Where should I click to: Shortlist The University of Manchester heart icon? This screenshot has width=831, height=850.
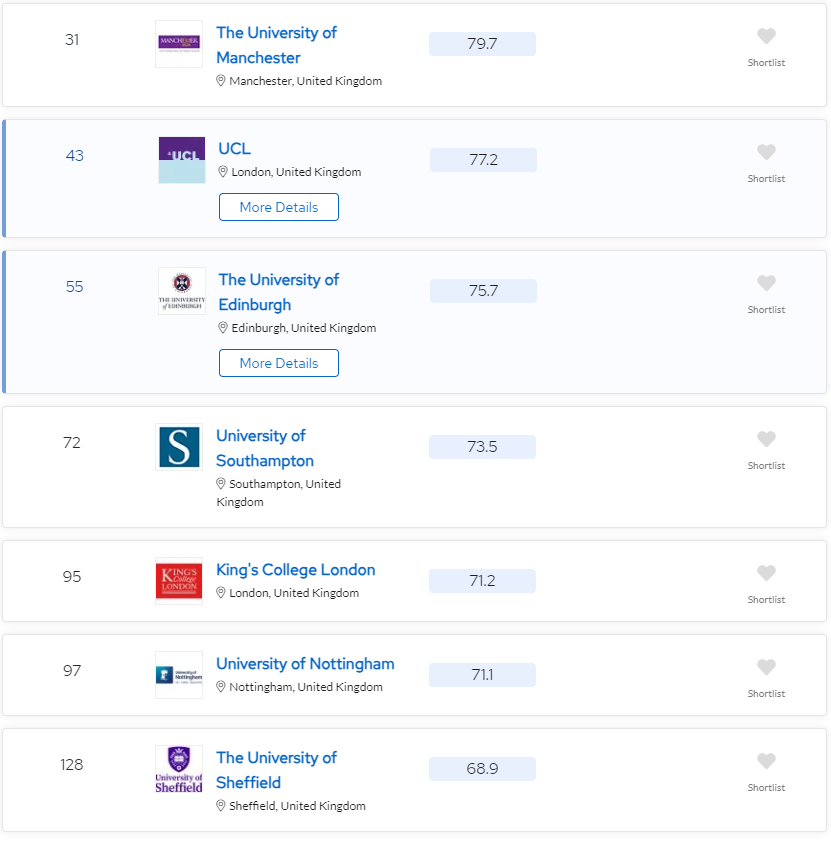pyautogui.click(x=766, y=36)
